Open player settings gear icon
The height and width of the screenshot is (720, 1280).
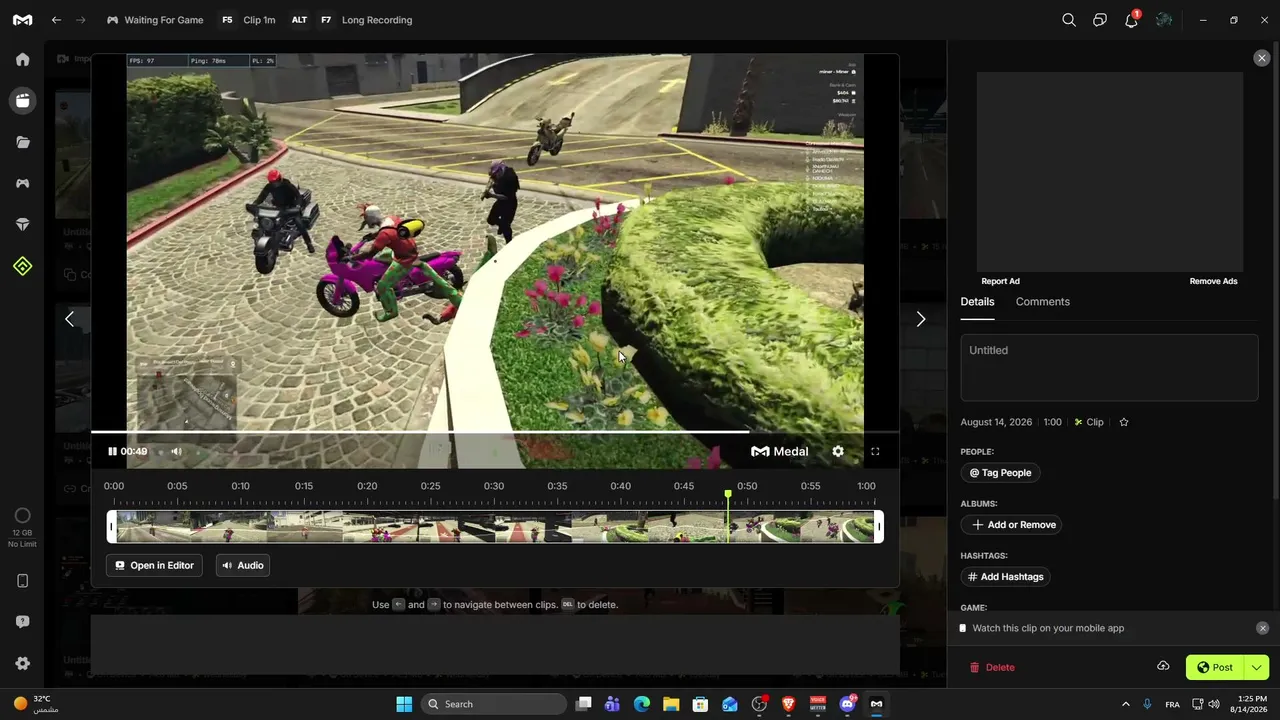[x=838, y=451]
